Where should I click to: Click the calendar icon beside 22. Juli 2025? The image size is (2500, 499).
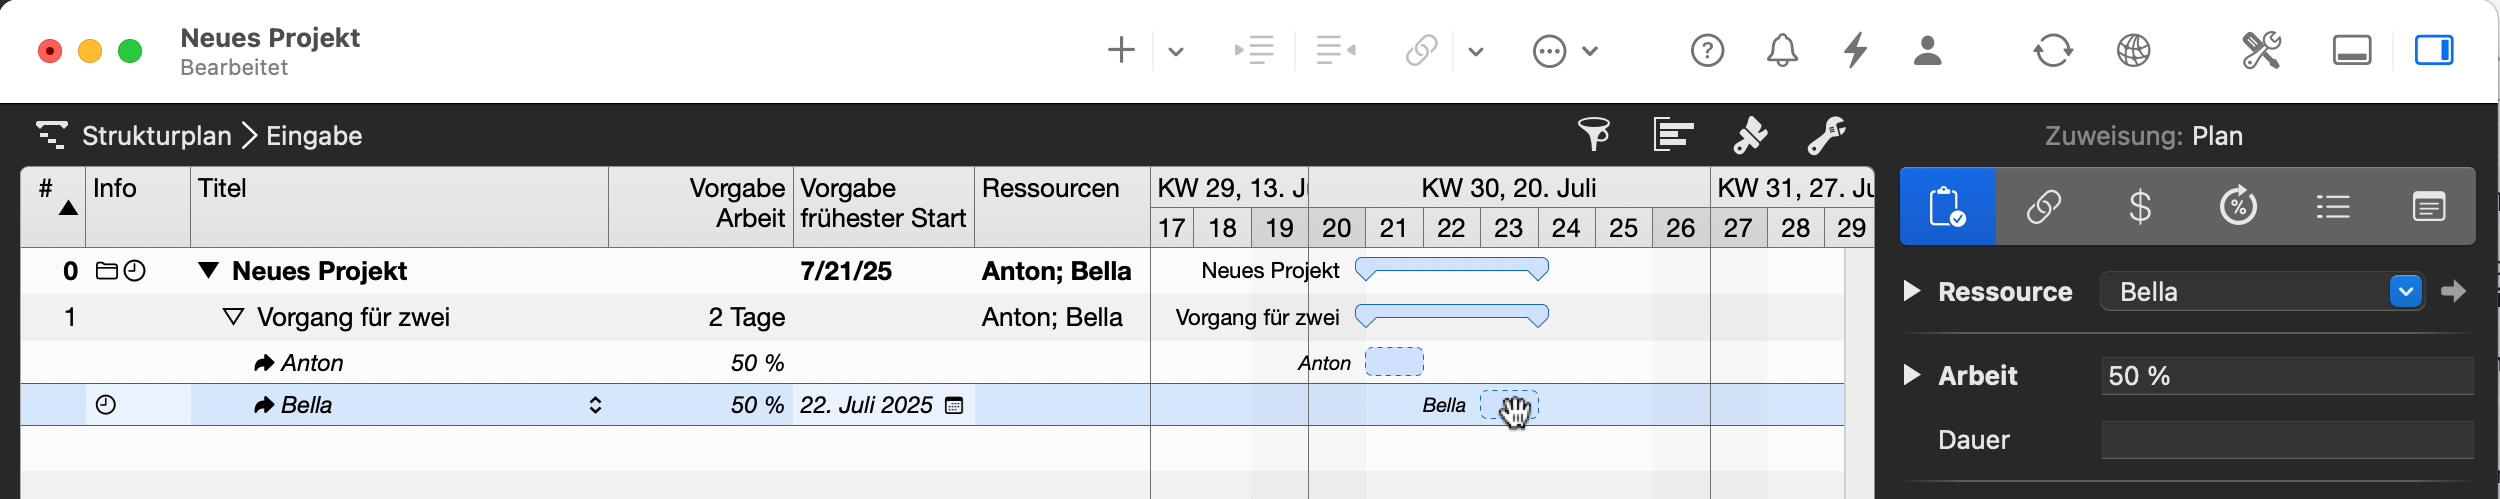pos(954,405)
